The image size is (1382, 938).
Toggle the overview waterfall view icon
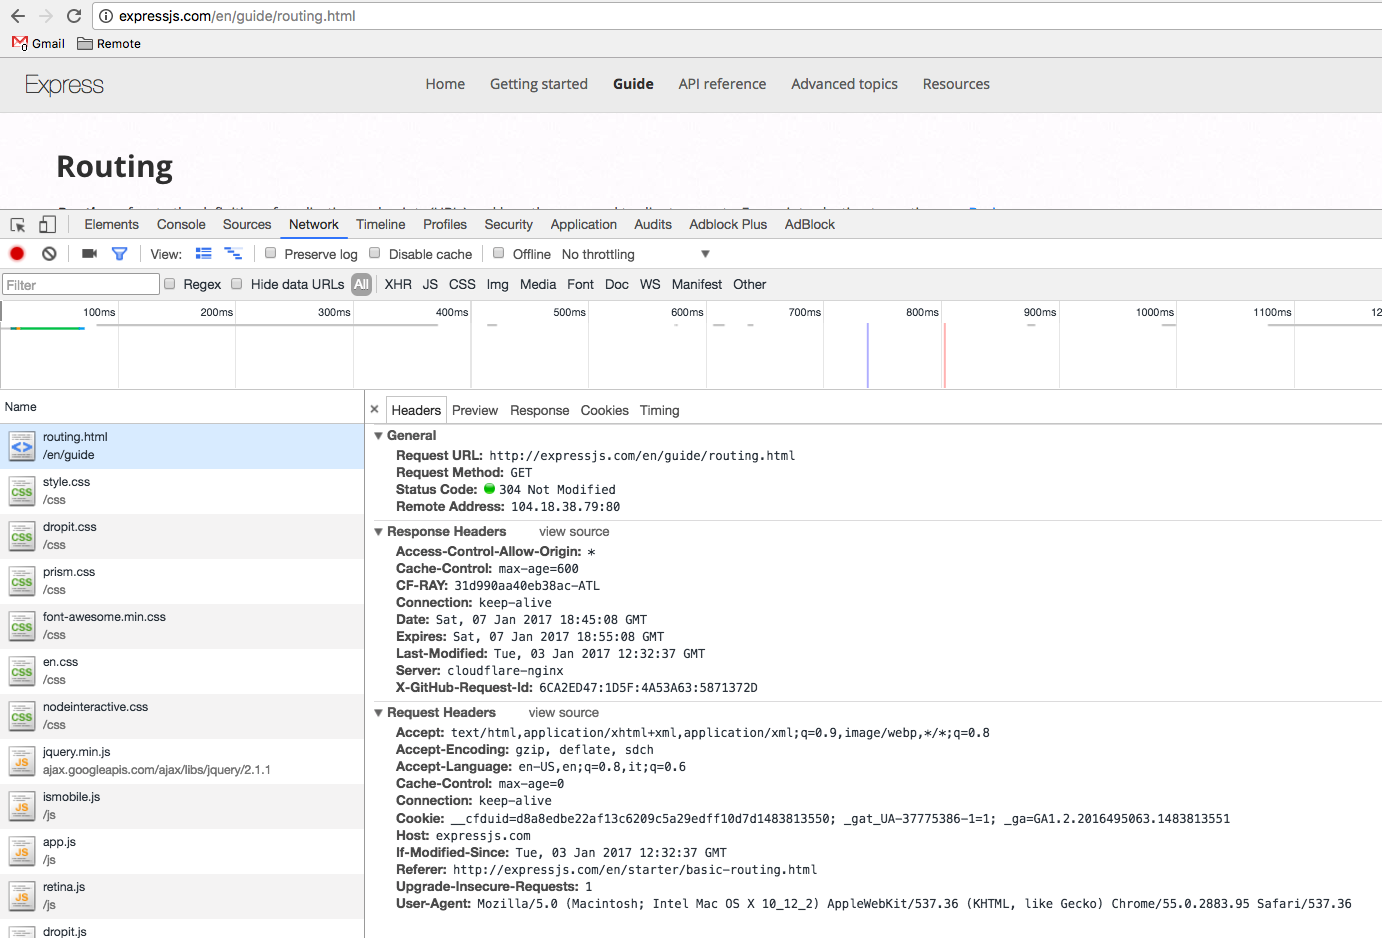(x=233, y=254)
